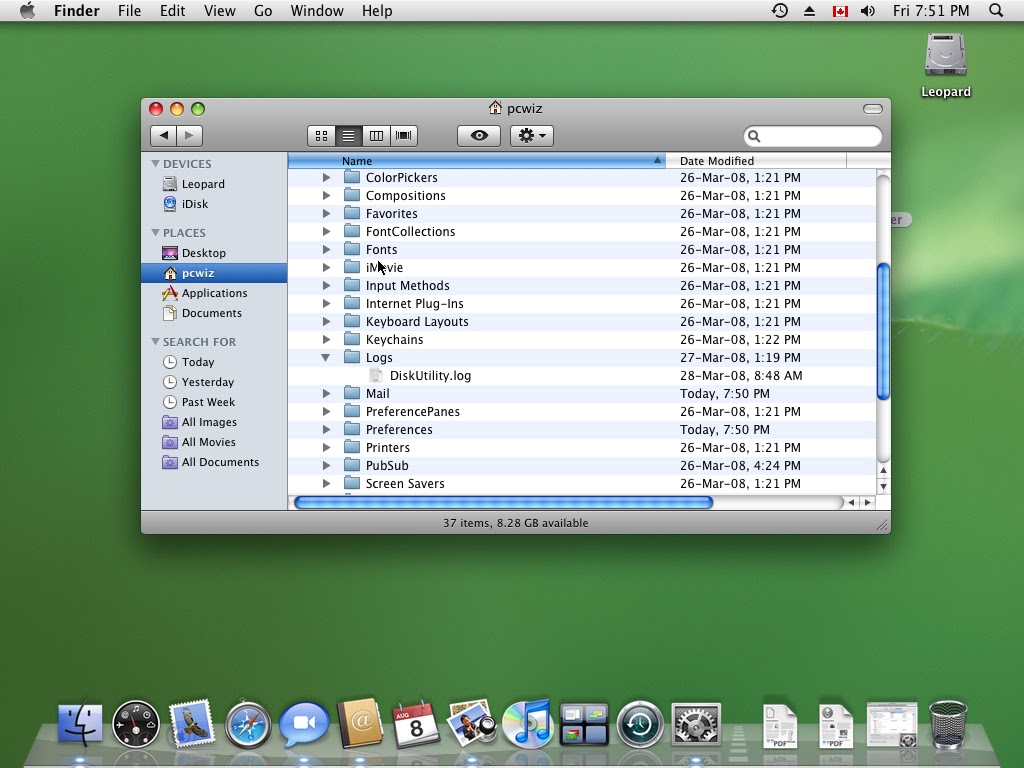Image resolution: width=1024 pixels, height=768 pixels.
Task: Expand the Fonts folder triangle
Action: point(326,249)
